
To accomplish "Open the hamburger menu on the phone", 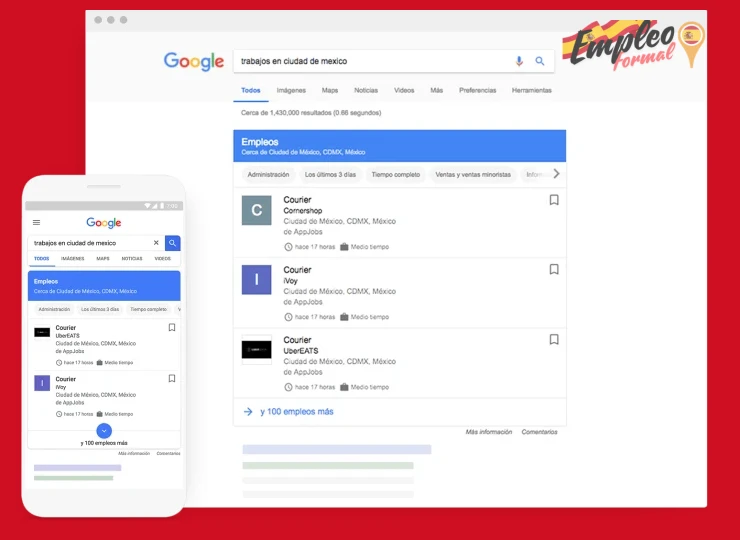I will pyautogui.click(x=36, y=222).
